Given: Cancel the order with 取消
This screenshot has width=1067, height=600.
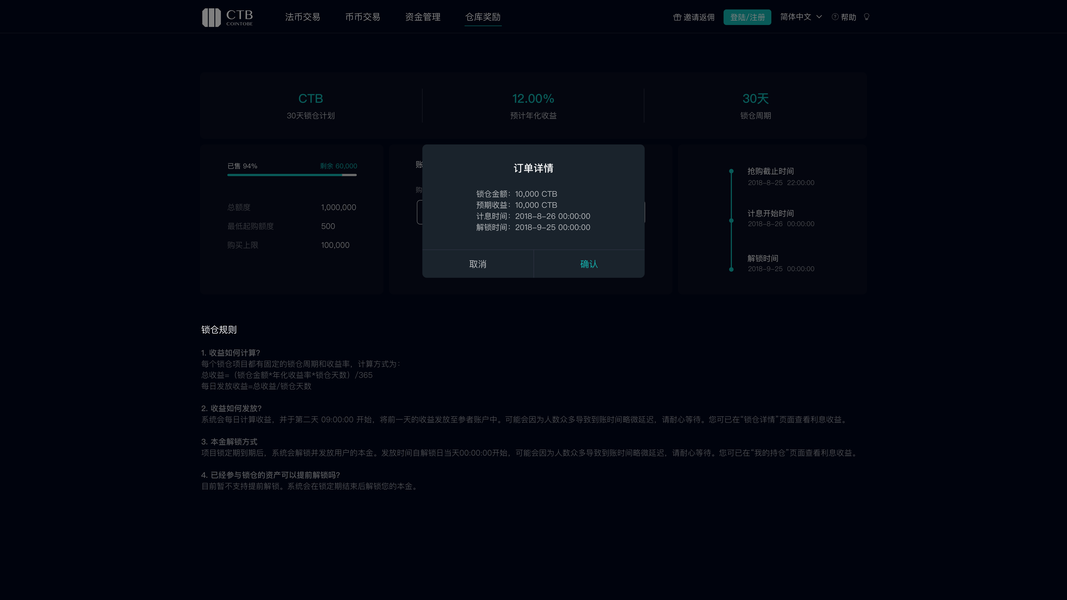Looking at the screenshot, I should 478,264.
